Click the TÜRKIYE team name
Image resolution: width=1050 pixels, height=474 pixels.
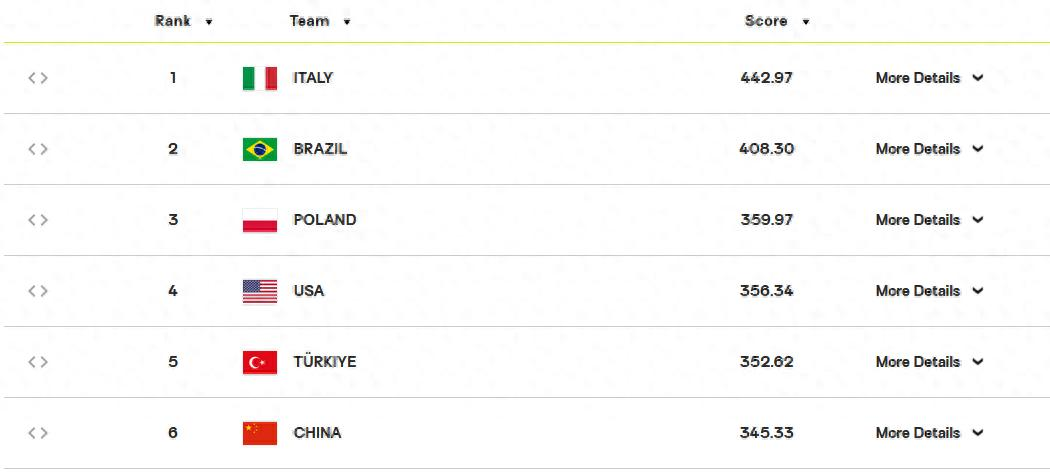coord(324,362)
